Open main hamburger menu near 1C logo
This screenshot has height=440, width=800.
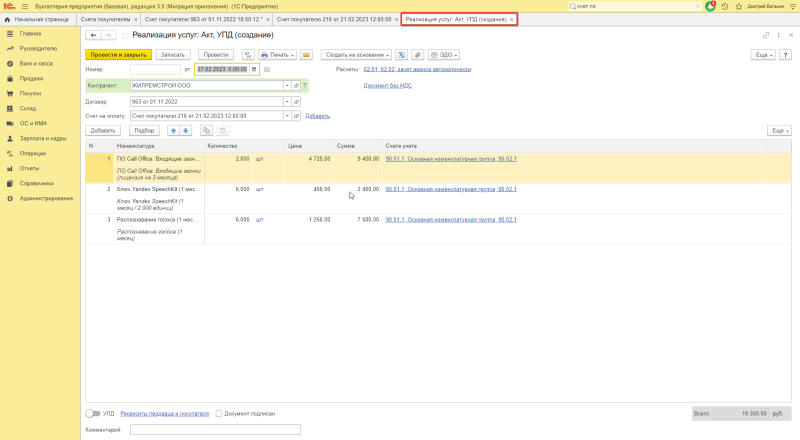(x=24, y=6)
